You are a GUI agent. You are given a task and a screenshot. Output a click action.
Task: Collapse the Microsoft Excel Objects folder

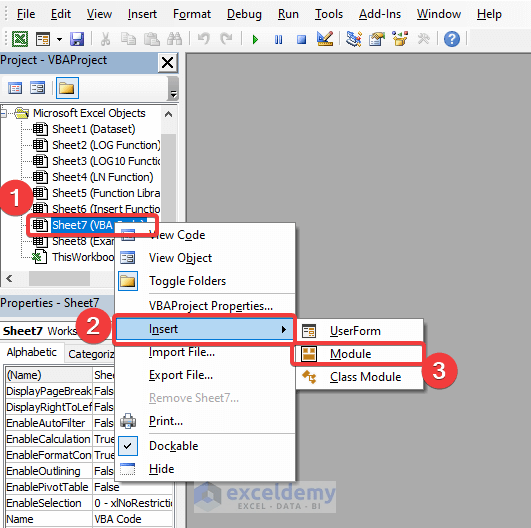coord(3,113)
